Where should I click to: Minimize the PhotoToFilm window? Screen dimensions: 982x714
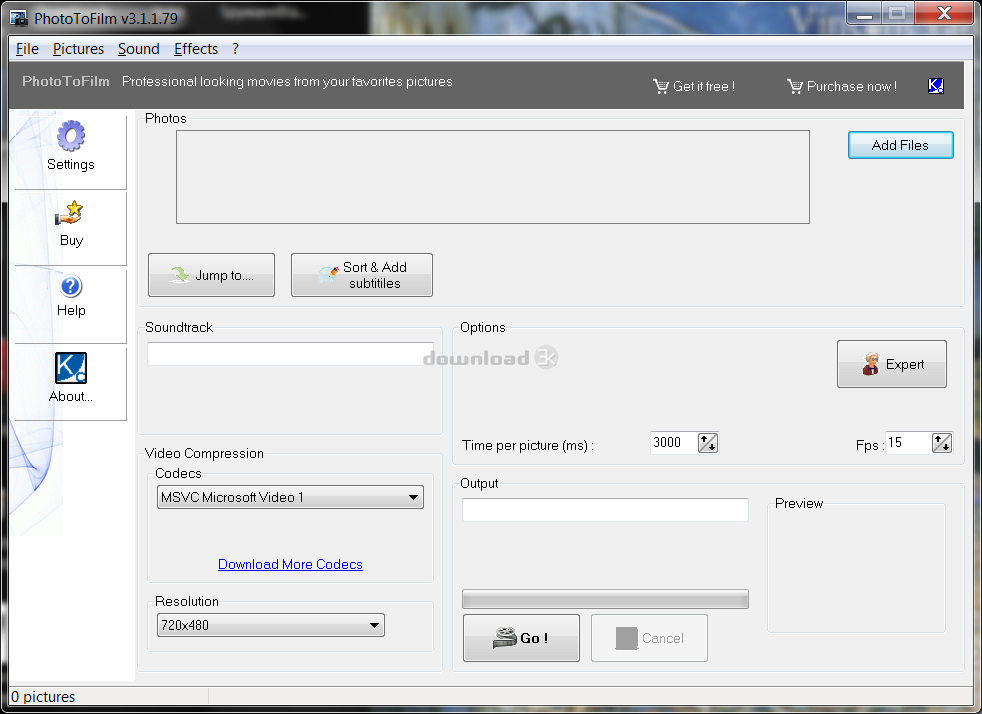(864, 13)
